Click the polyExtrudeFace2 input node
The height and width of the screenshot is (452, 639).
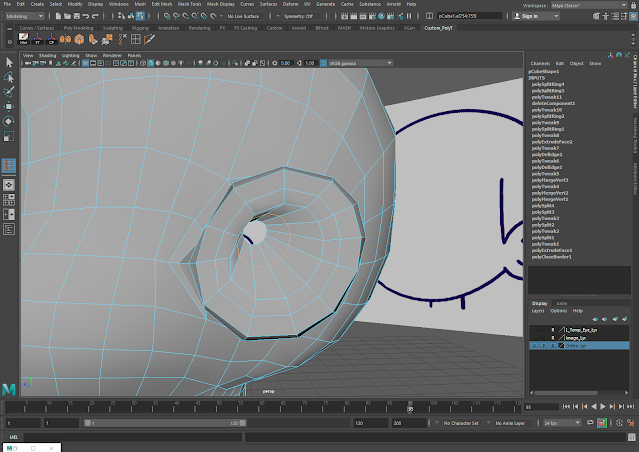click(552, 142)
